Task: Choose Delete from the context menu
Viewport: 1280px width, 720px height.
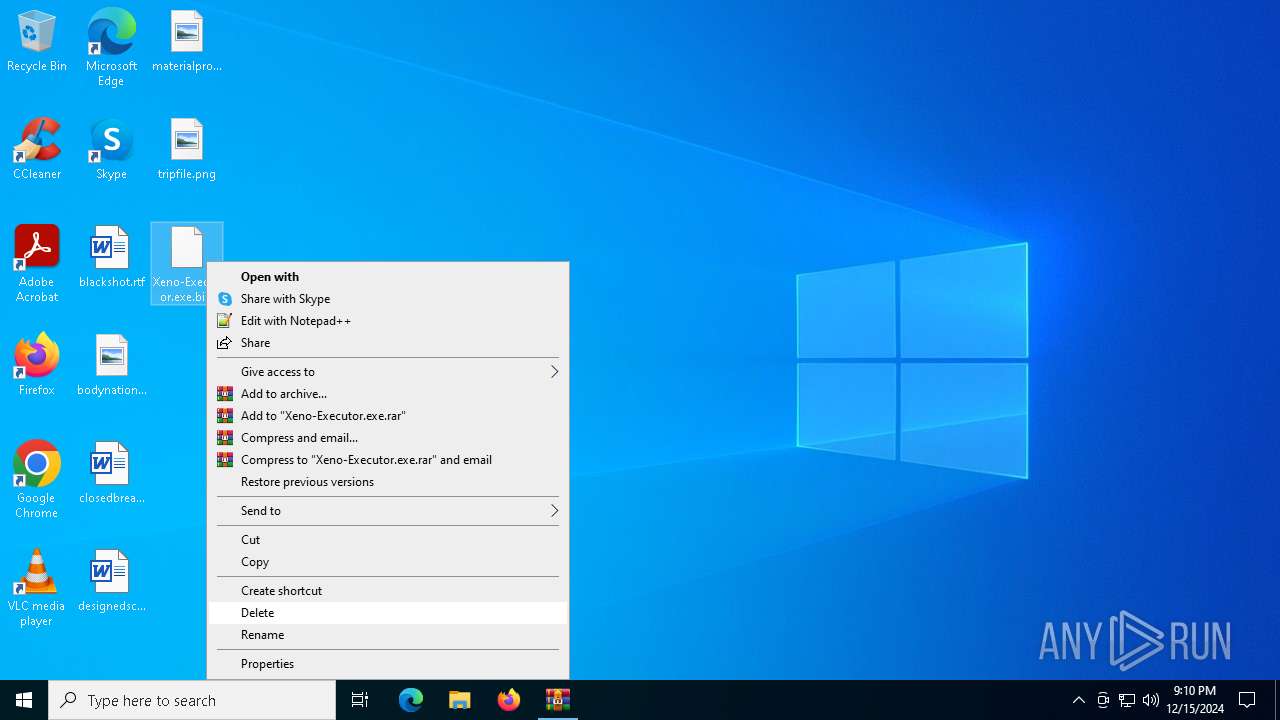Action: [x=388, y=613]
